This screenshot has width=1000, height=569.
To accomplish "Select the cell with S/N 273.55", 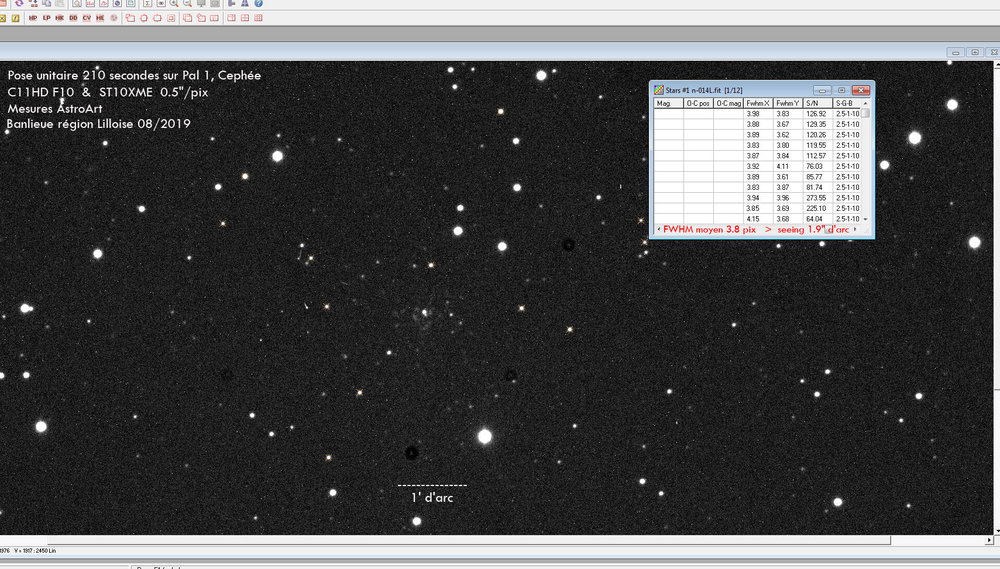I will tap(818, 198).
